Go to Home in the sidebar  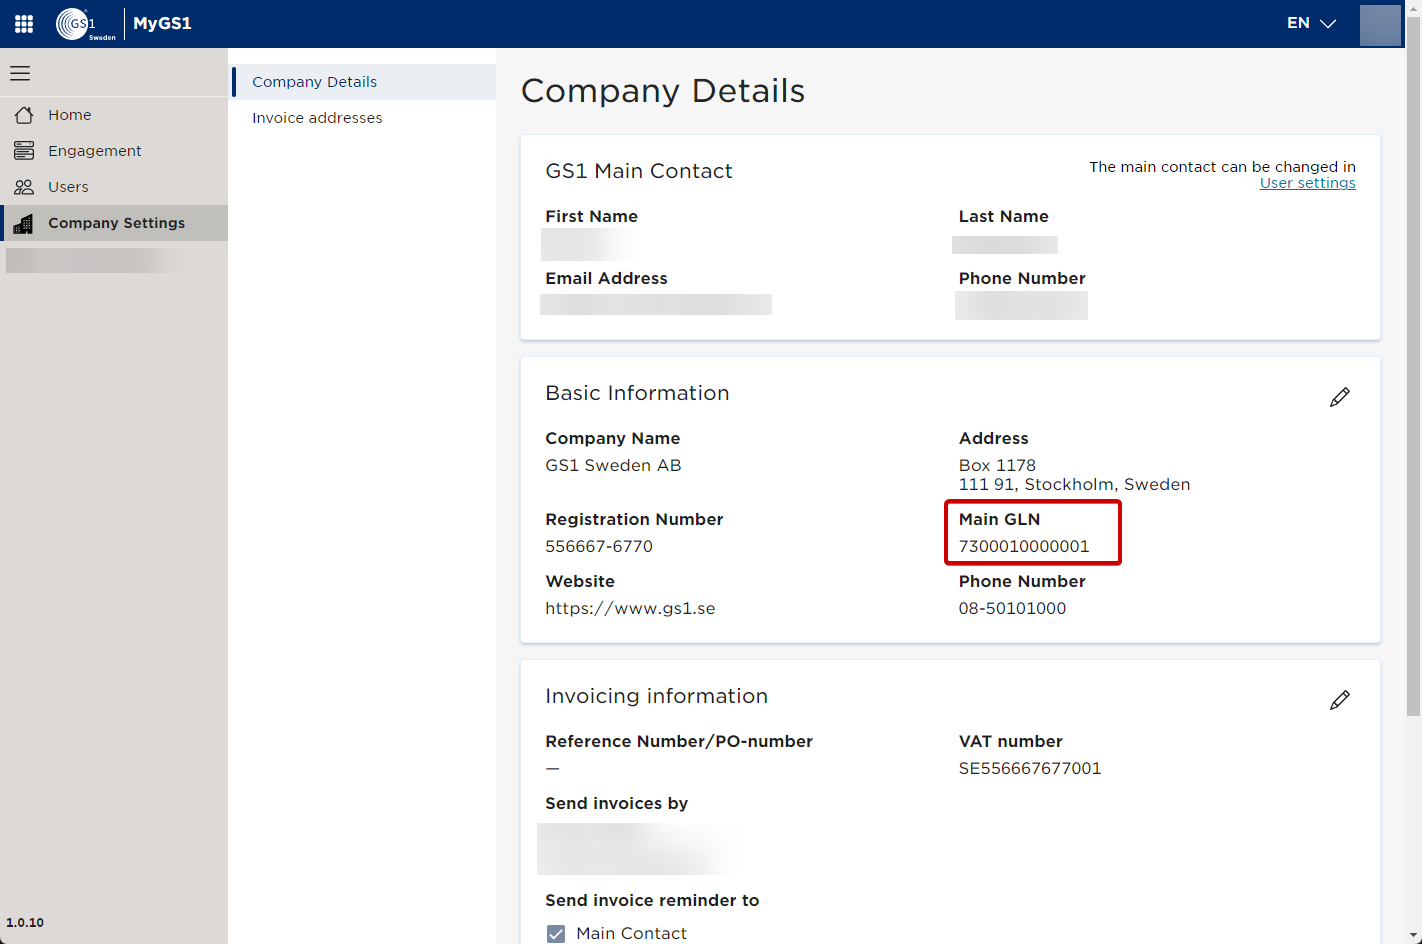tap(70, 115)
